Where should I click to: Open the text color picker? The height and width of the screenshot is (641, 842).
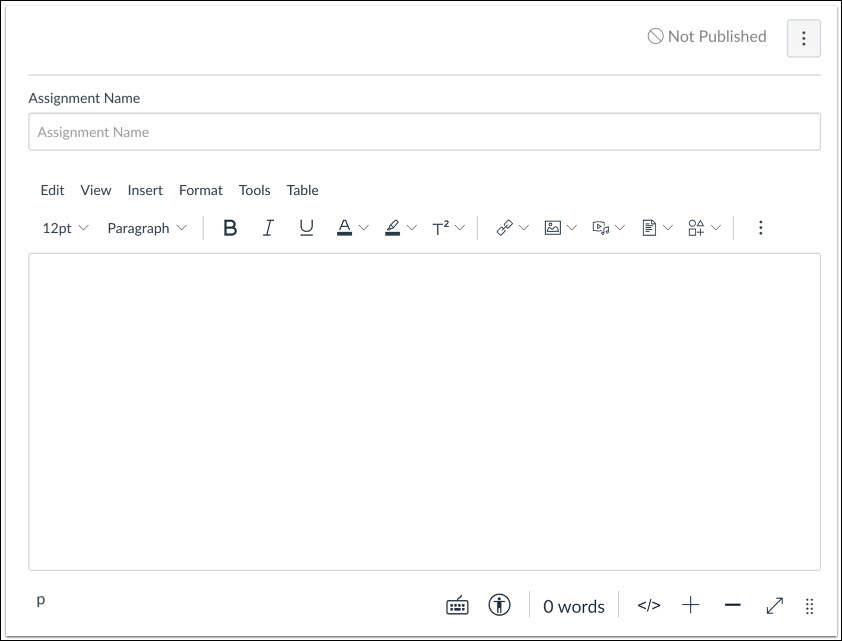[x=344, y=228]
